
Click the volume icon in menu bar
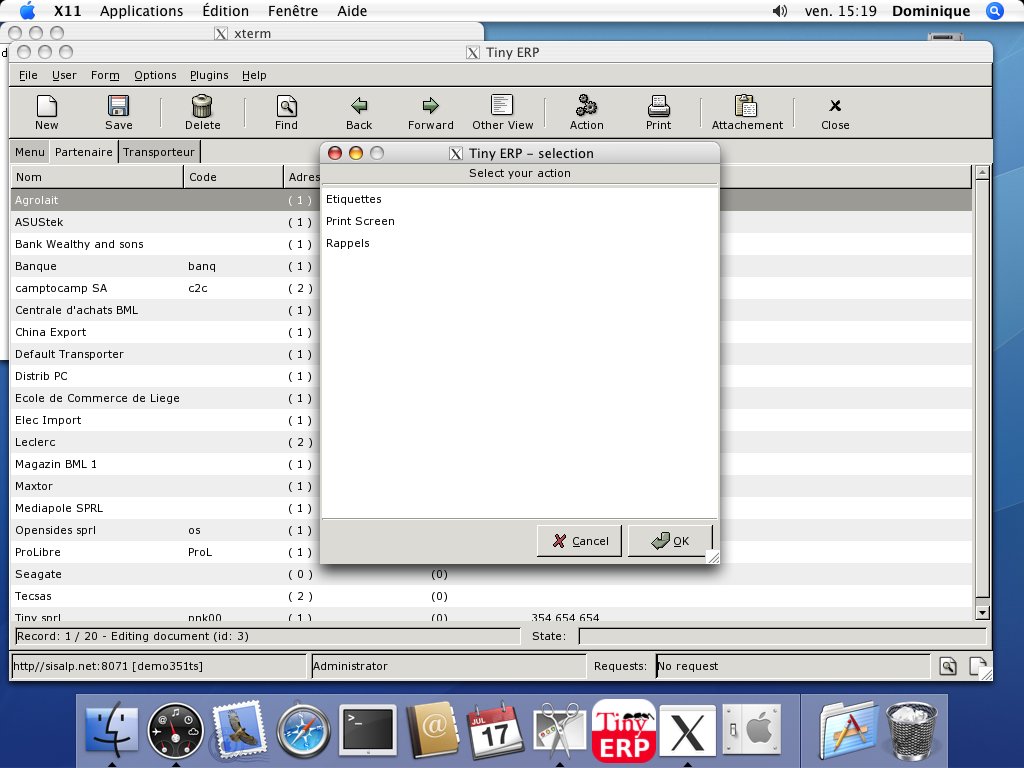[x=780, y=11]
